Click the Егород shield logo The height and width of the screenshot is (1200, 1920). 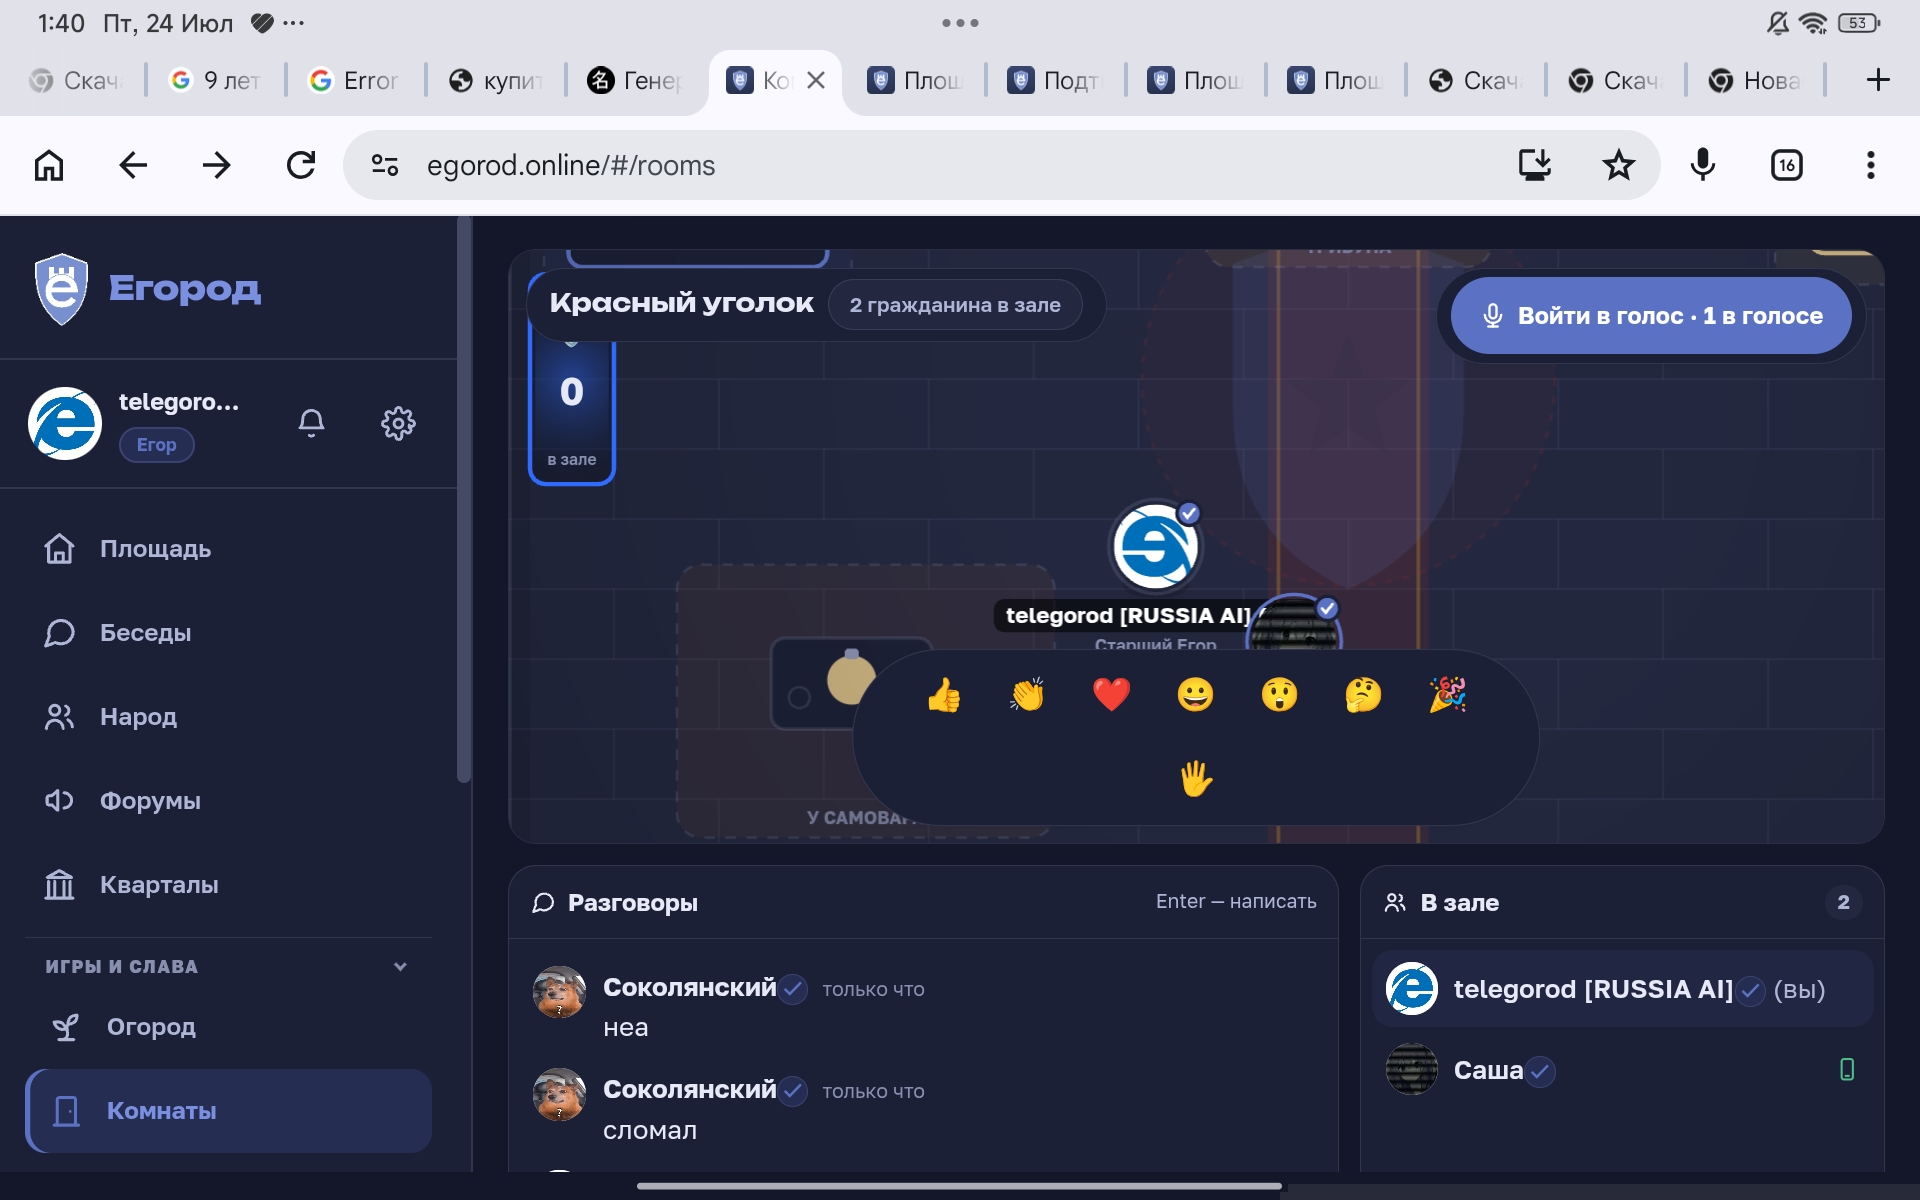point(61,289)
